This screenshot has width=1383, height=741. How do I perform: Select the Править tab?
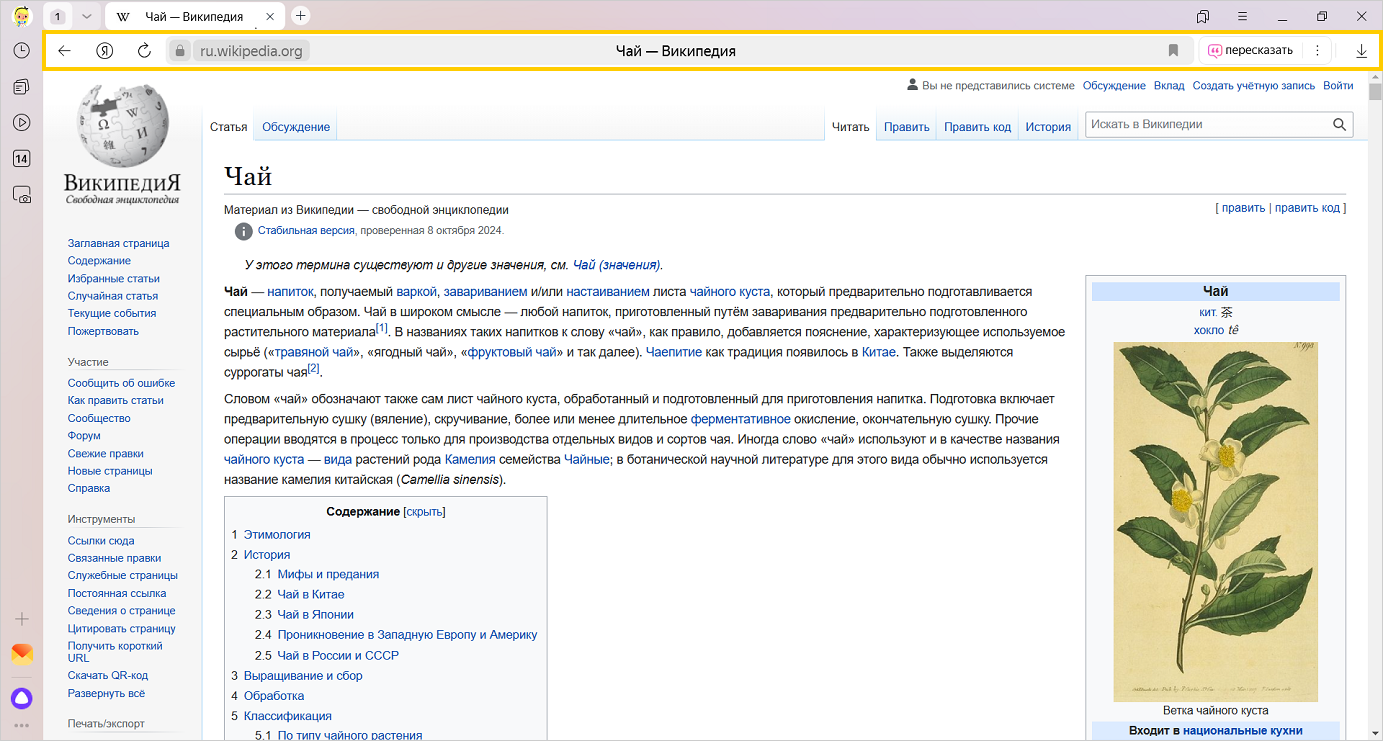(x=907, y=127)
